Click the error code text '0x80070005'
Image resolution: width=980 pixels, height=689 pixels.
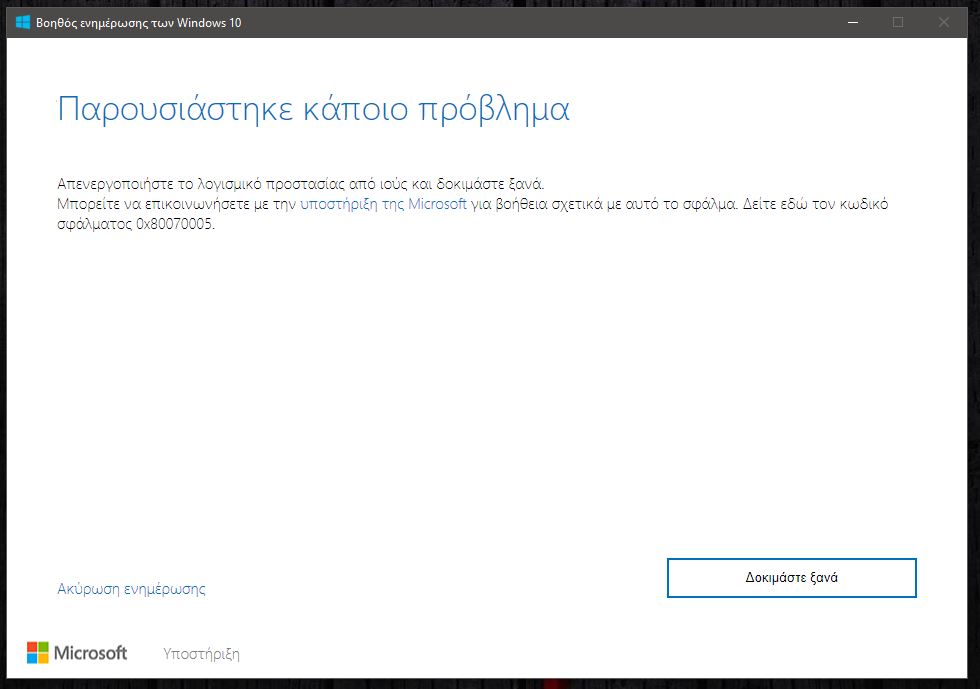click(x=175, y=224)
